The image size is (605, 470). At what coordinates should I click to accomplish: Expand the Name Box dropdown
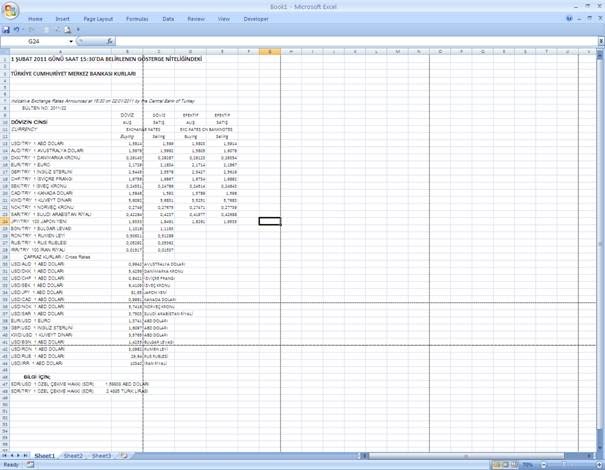coord(71,41)
